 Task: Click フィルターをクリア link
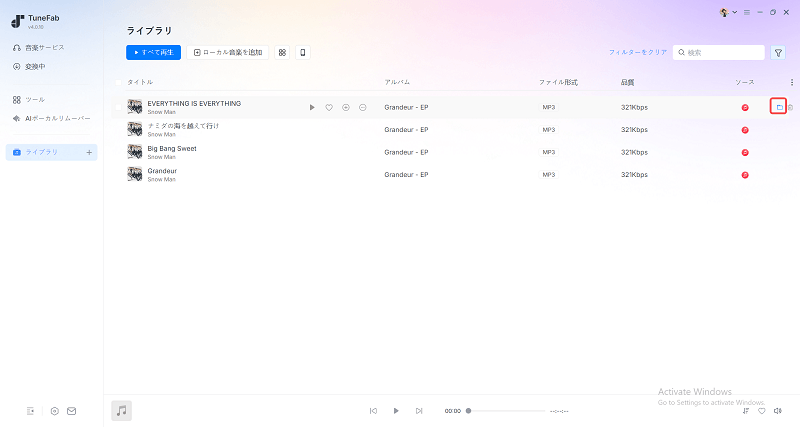638,53
